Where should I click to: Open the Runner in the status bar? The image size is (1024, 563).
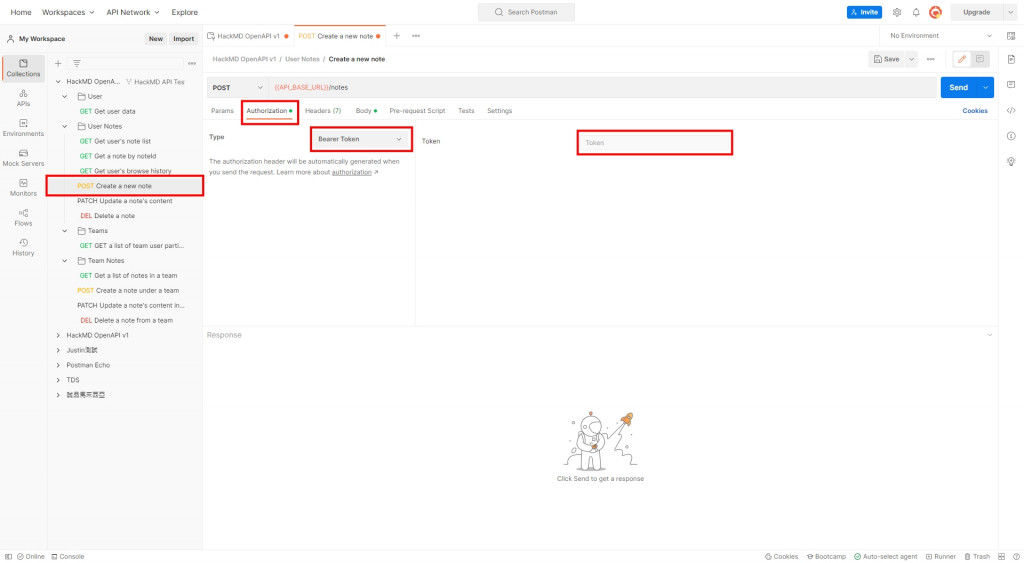pos(940,556)
